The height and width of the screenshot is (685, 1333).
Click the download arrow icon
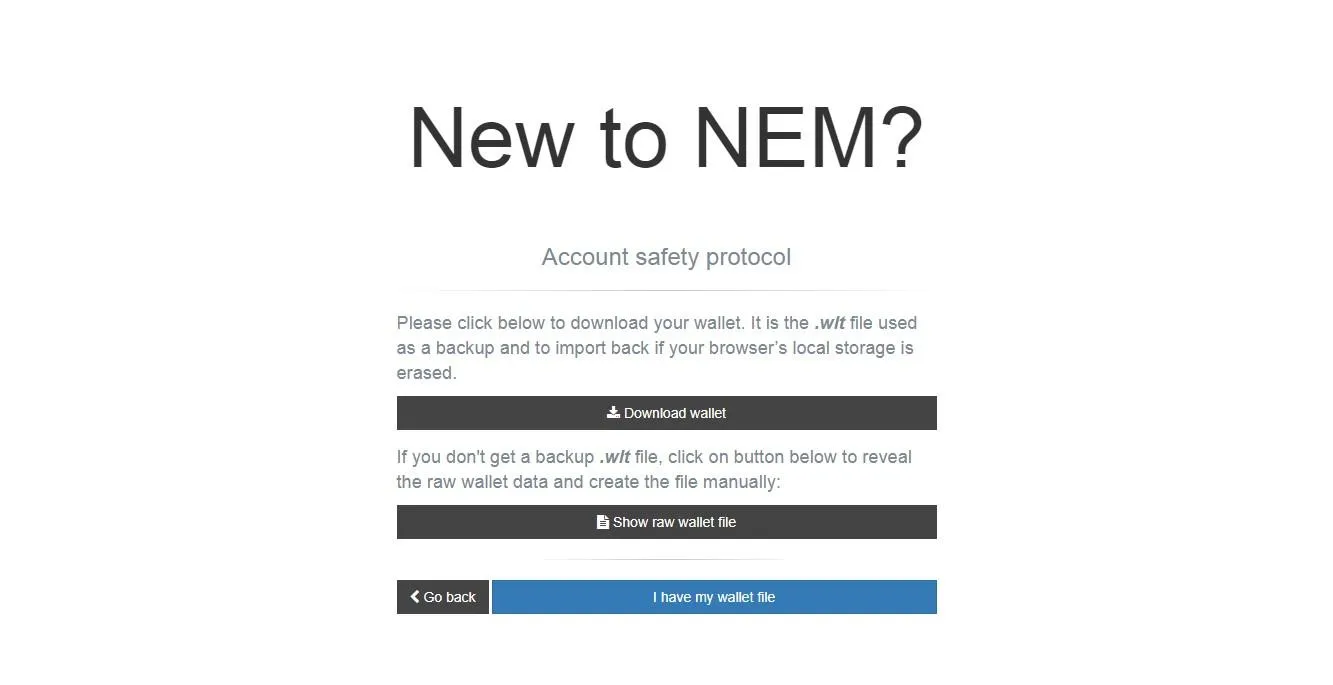[613, 412]
